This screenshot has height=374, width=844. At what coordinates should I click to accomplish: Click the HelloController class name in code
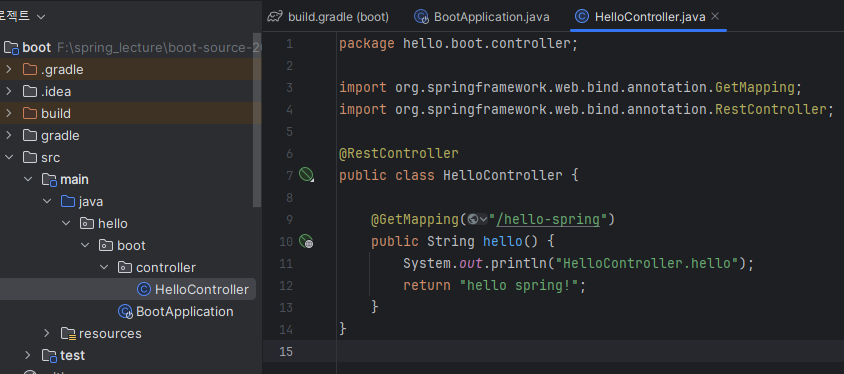point(503,175)
